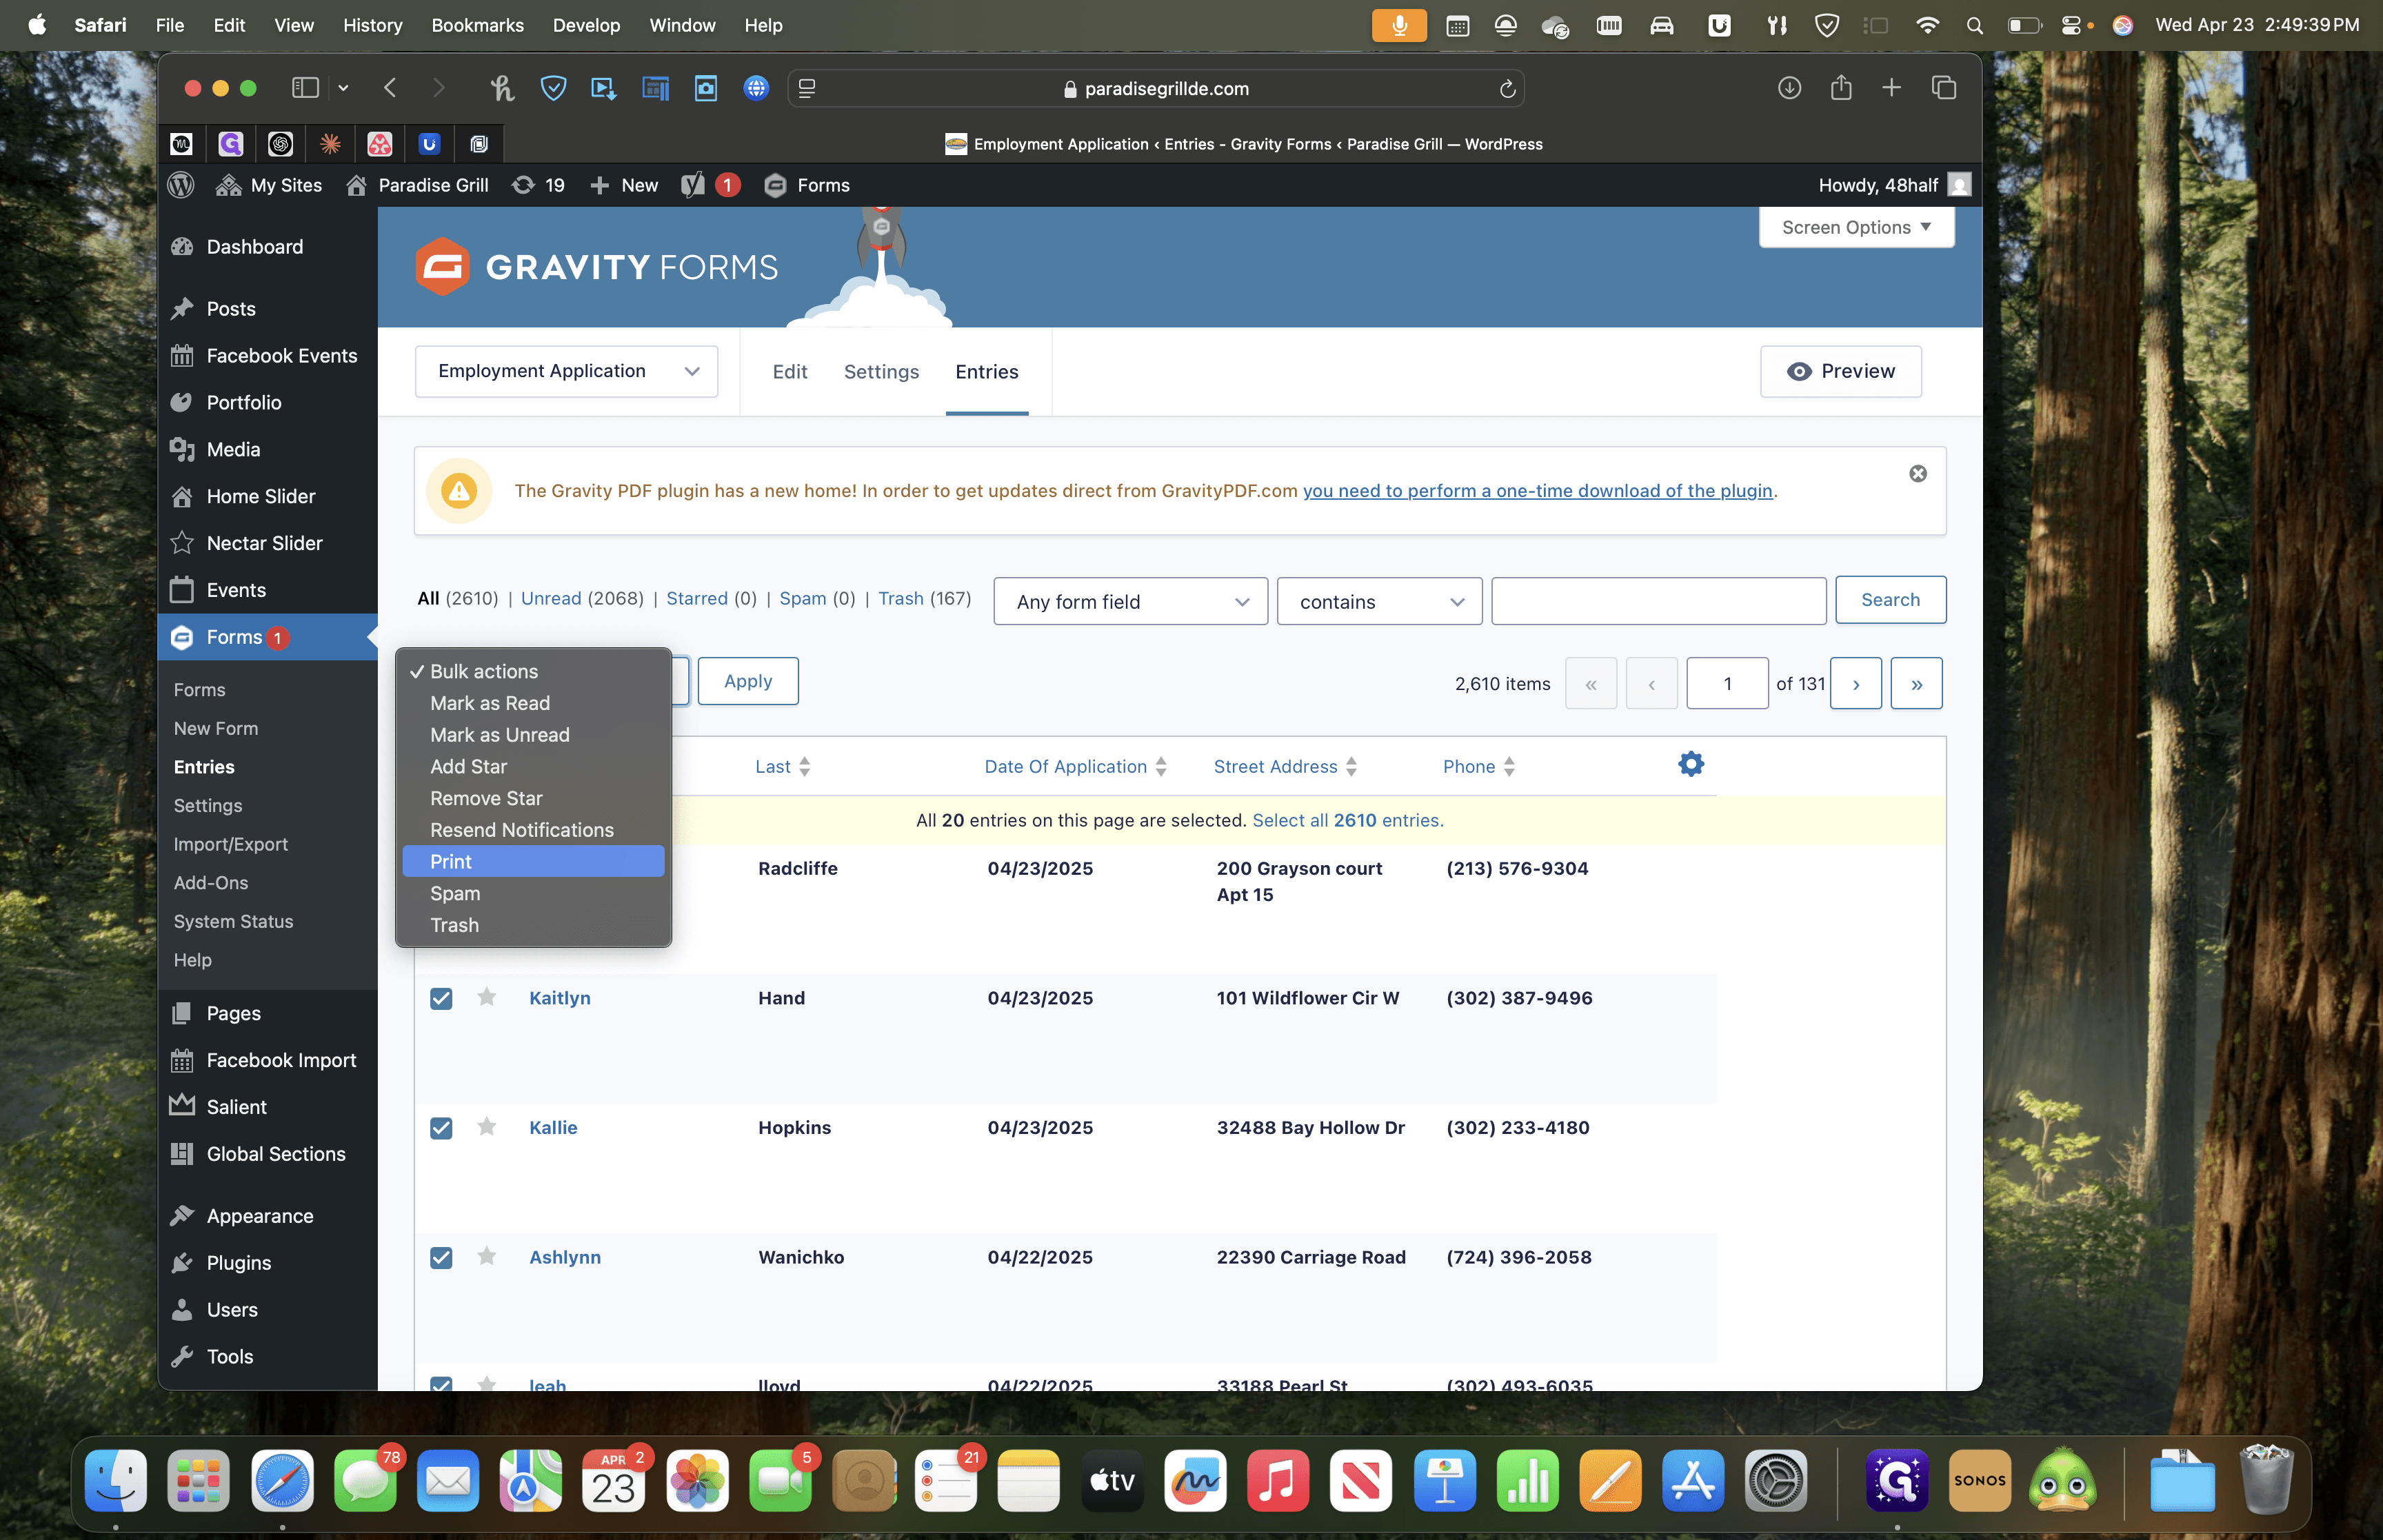Select Print from bulk actions menu
Viewport: 2383px width, 1540px height.
[x=533, y=861]
